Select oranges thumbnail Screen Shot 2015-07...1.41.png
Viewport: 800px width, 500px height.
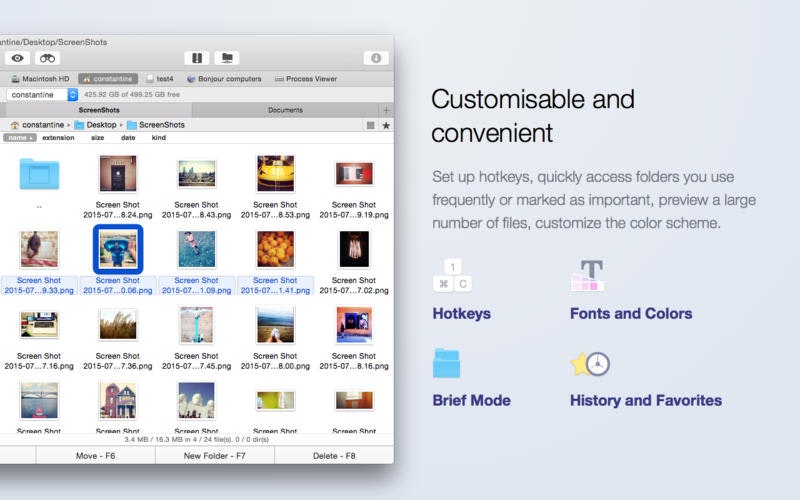point(276,249)
